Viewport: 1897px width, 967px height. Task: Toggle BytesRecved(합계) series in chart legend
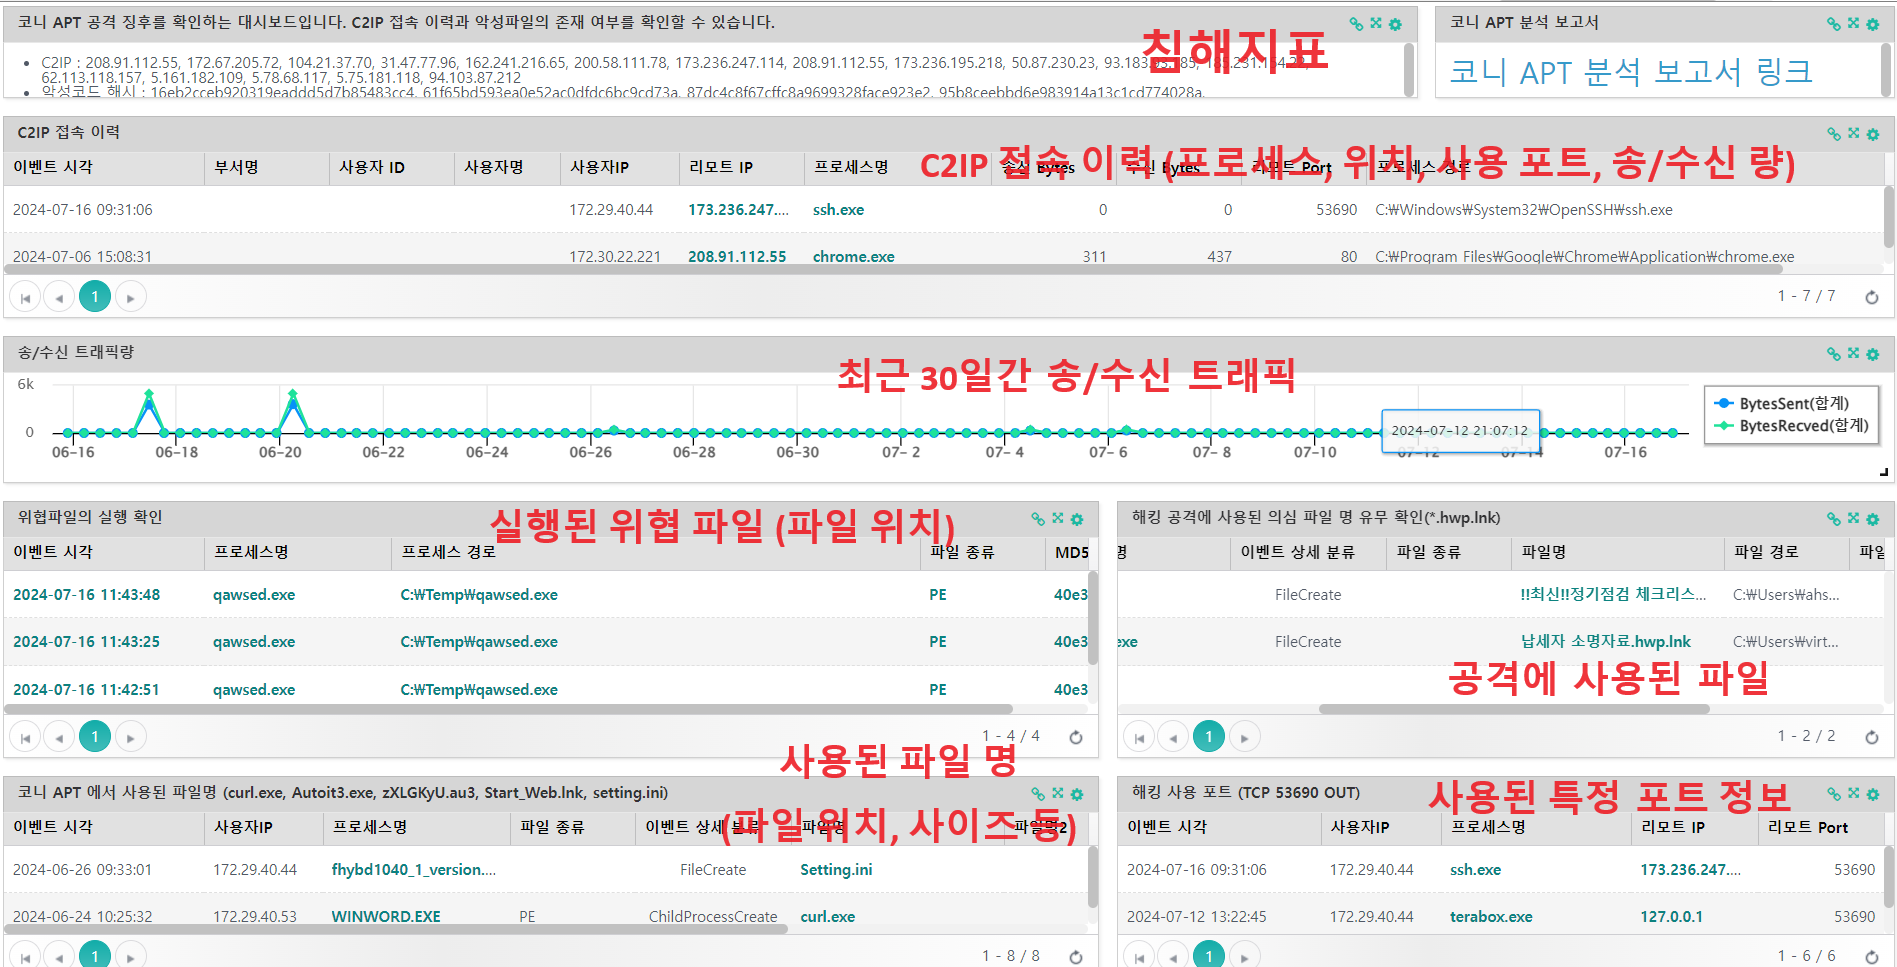[1792, 426]
